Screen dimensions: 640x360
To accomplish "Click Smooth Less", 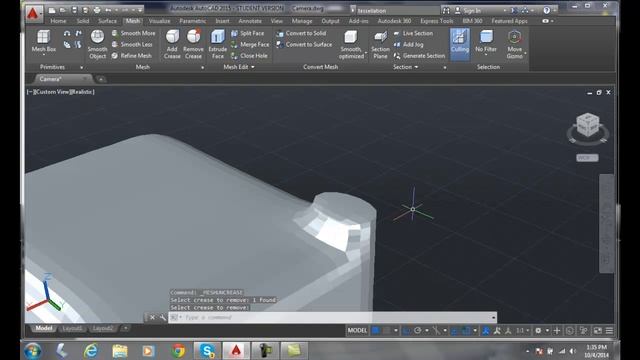I will [132, 44].
